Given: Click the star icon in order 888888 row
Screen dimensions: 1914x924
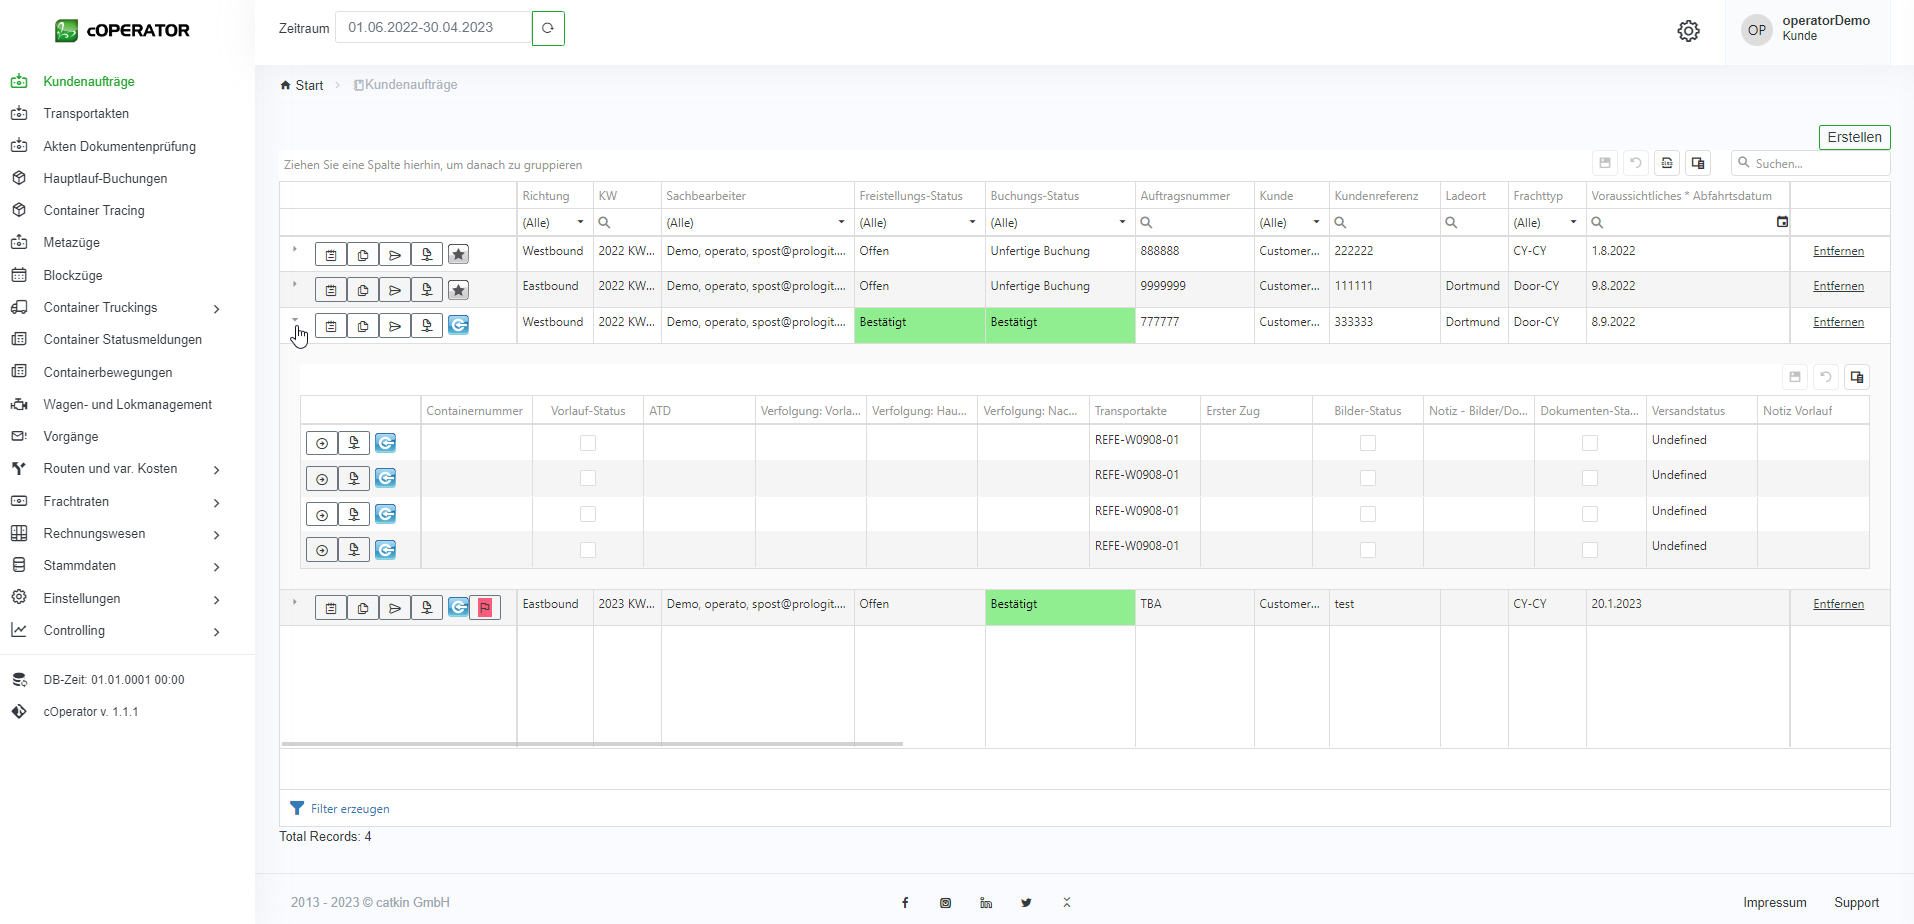Looking at the screenshot, I should click(458, 255).
